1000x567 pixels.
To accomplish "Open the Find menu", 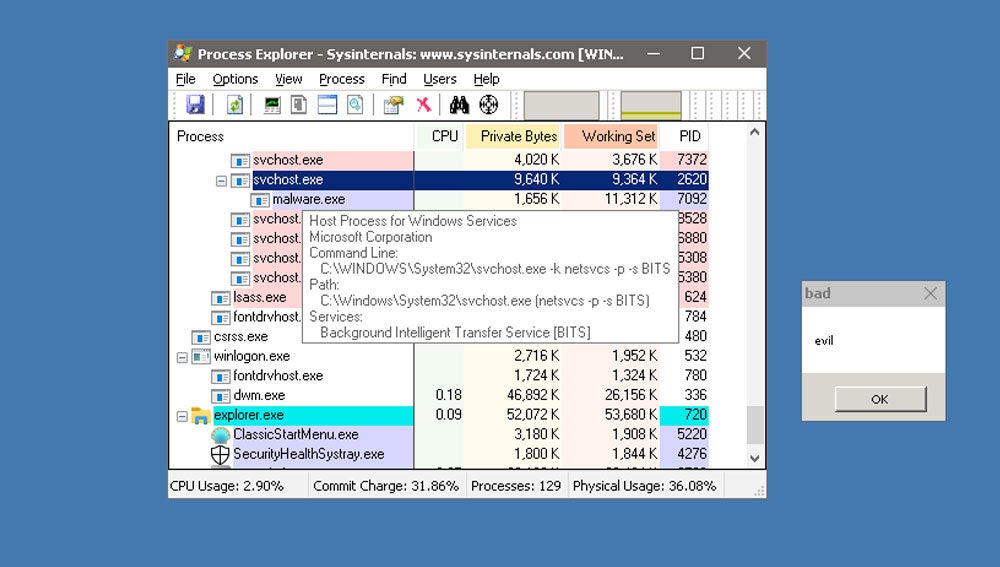I will click(393, 79).
